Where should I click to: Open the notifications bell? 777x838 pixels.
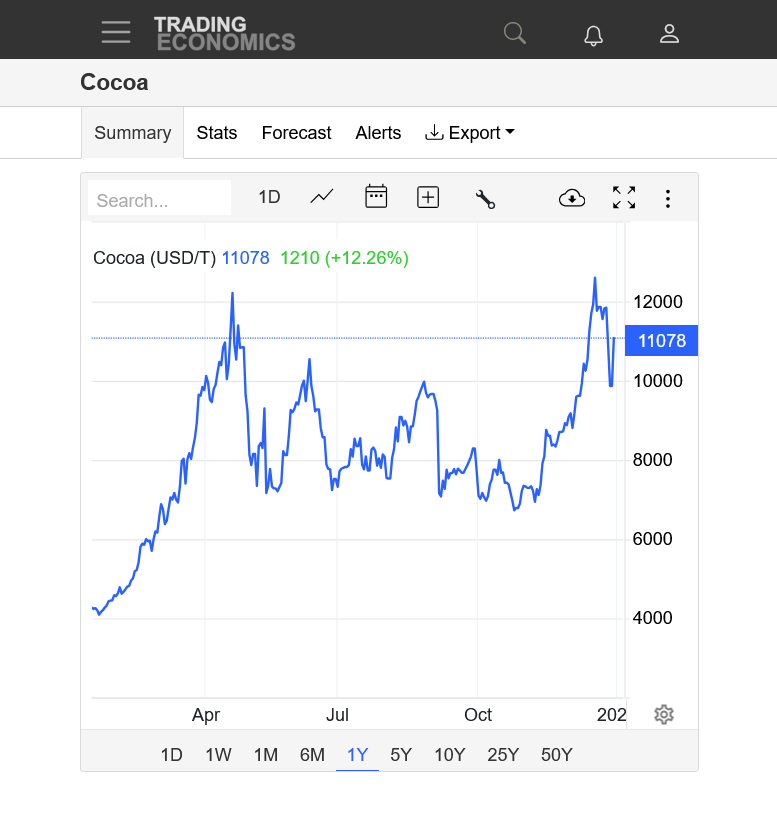tap(593, 35)
